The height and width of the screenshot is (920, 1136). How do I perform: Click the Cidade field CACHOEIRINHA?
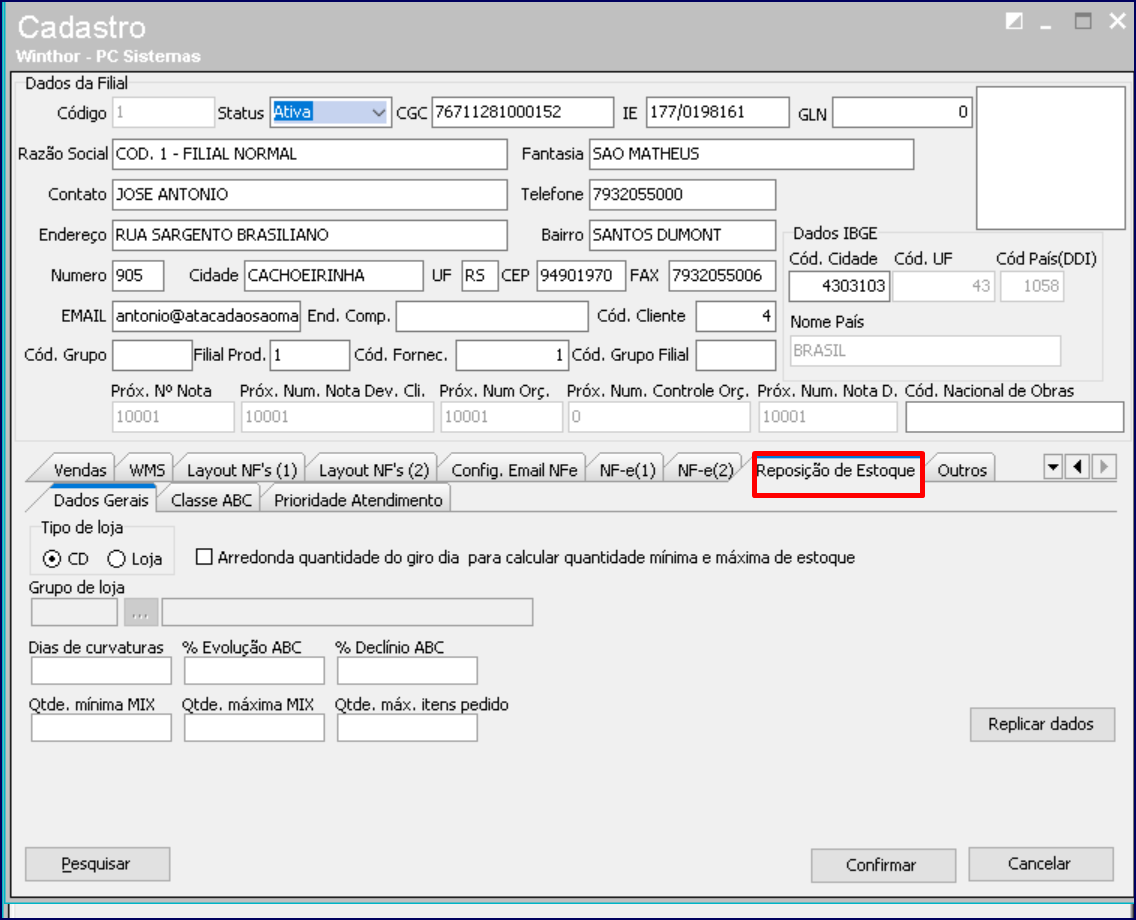tap(333, 276)
